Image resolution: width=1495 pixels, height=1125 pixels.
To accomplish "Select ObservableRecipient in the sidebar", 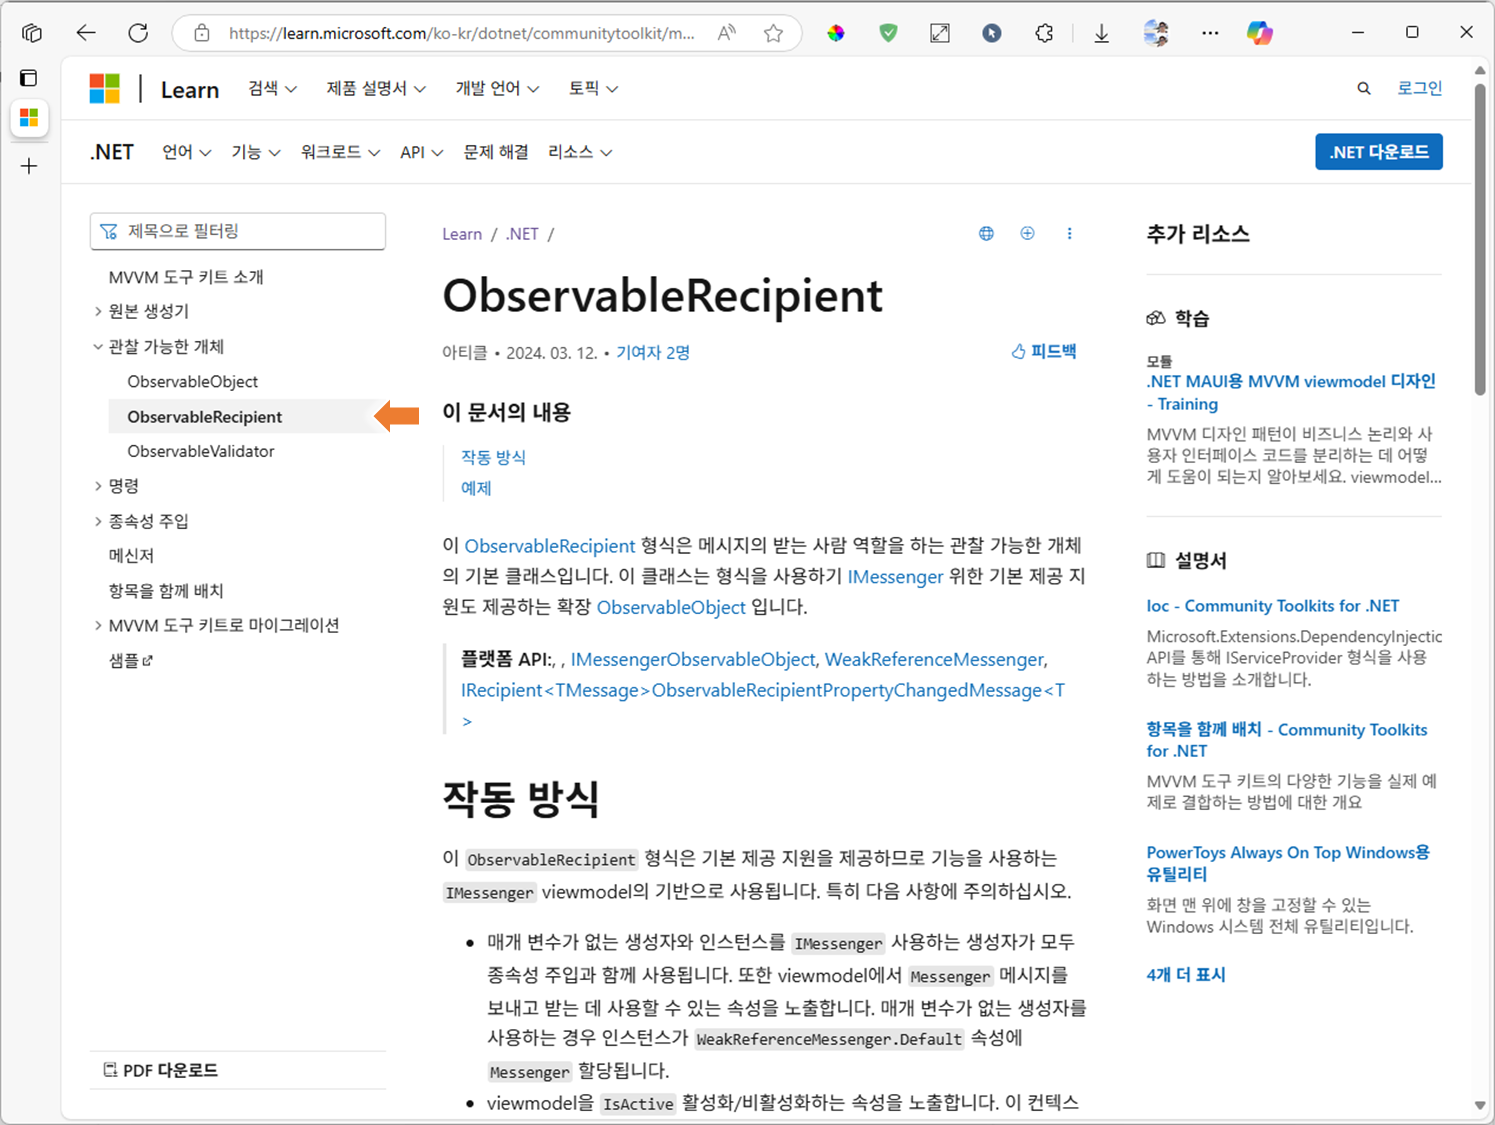I will coord(205,417).
